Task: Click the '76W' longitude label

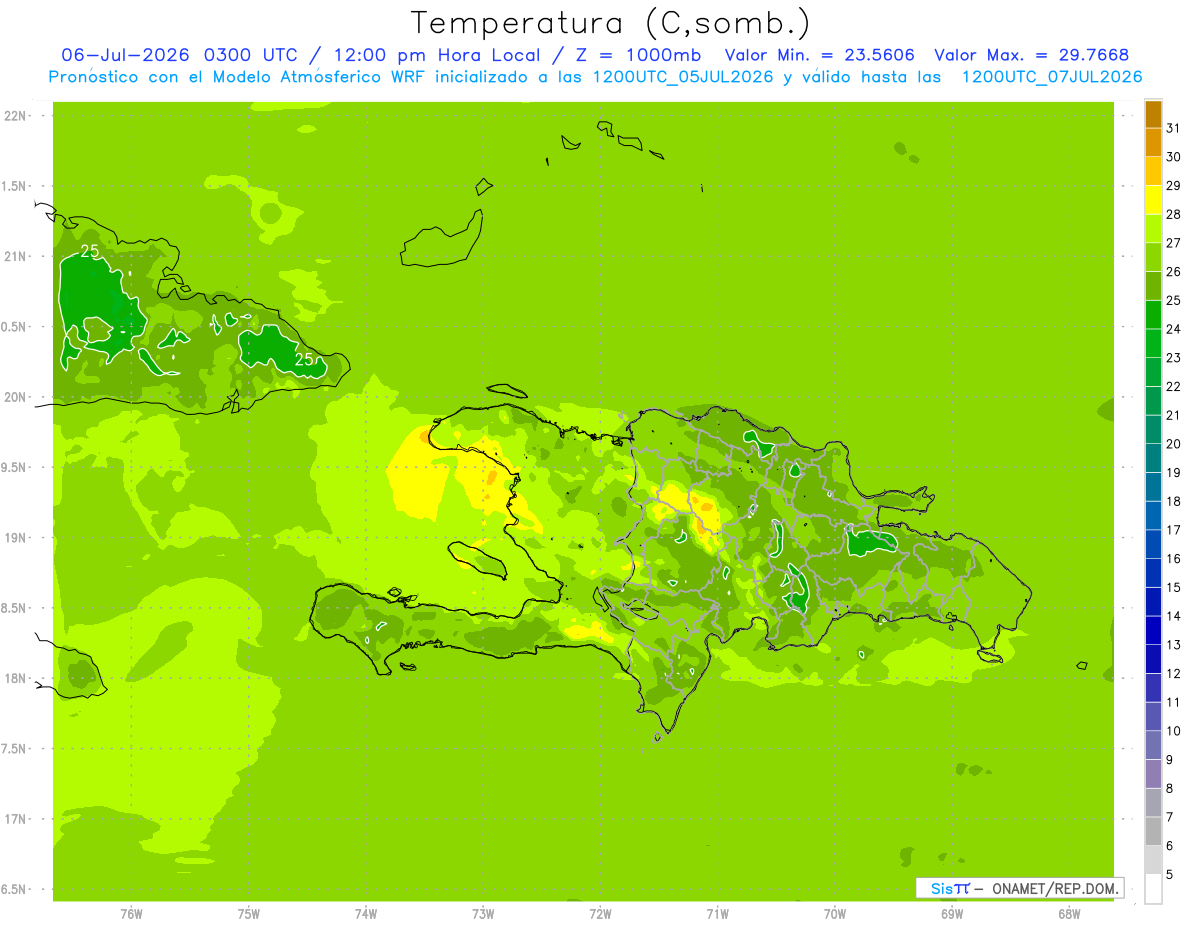Action: tap(131, 914)
